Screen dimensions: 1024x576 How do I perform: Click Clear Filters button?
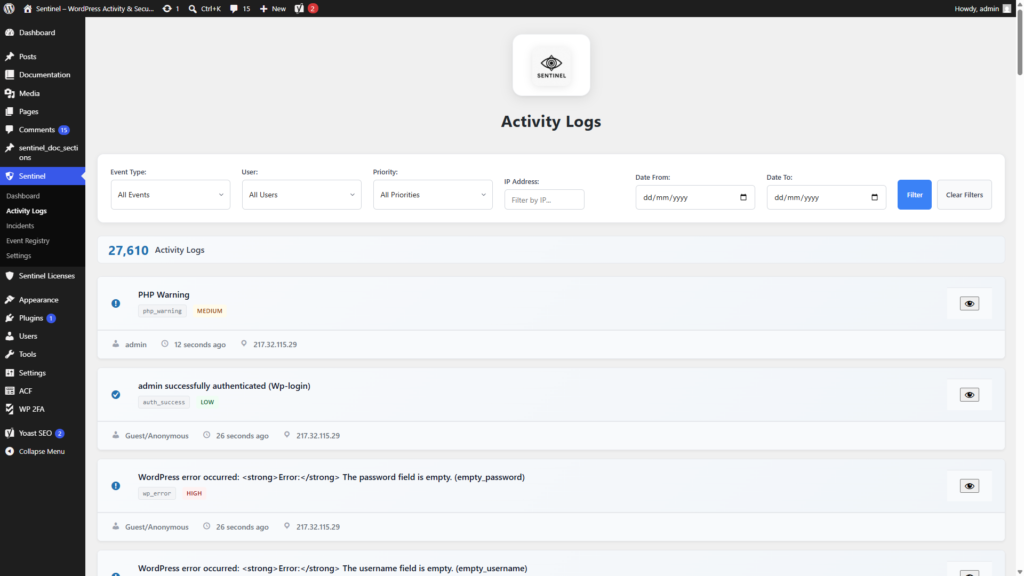[964, 195]
